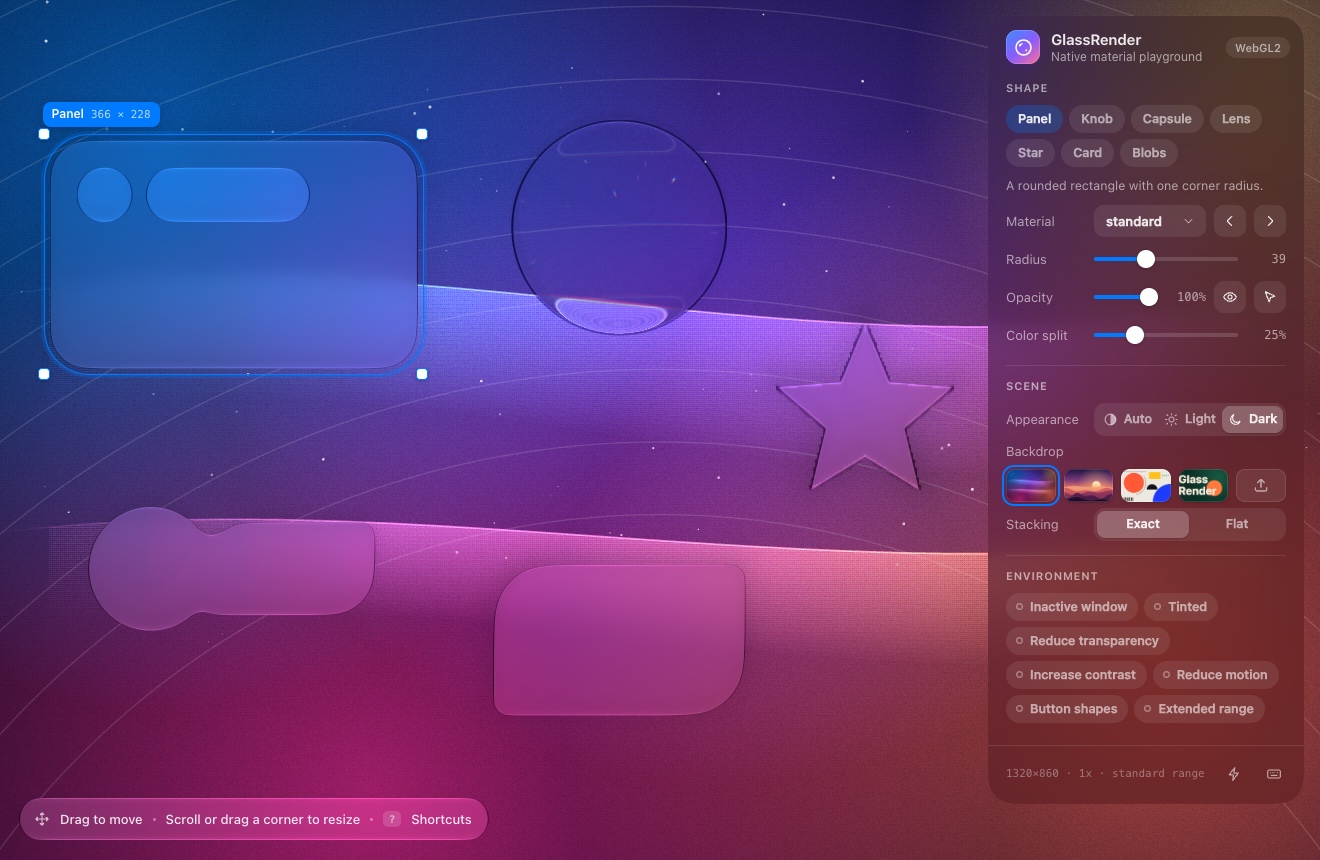Toggle Reduce motion option
Image resolution: width=1320 pixels, height=860 pixels.
coord(1215,675)
